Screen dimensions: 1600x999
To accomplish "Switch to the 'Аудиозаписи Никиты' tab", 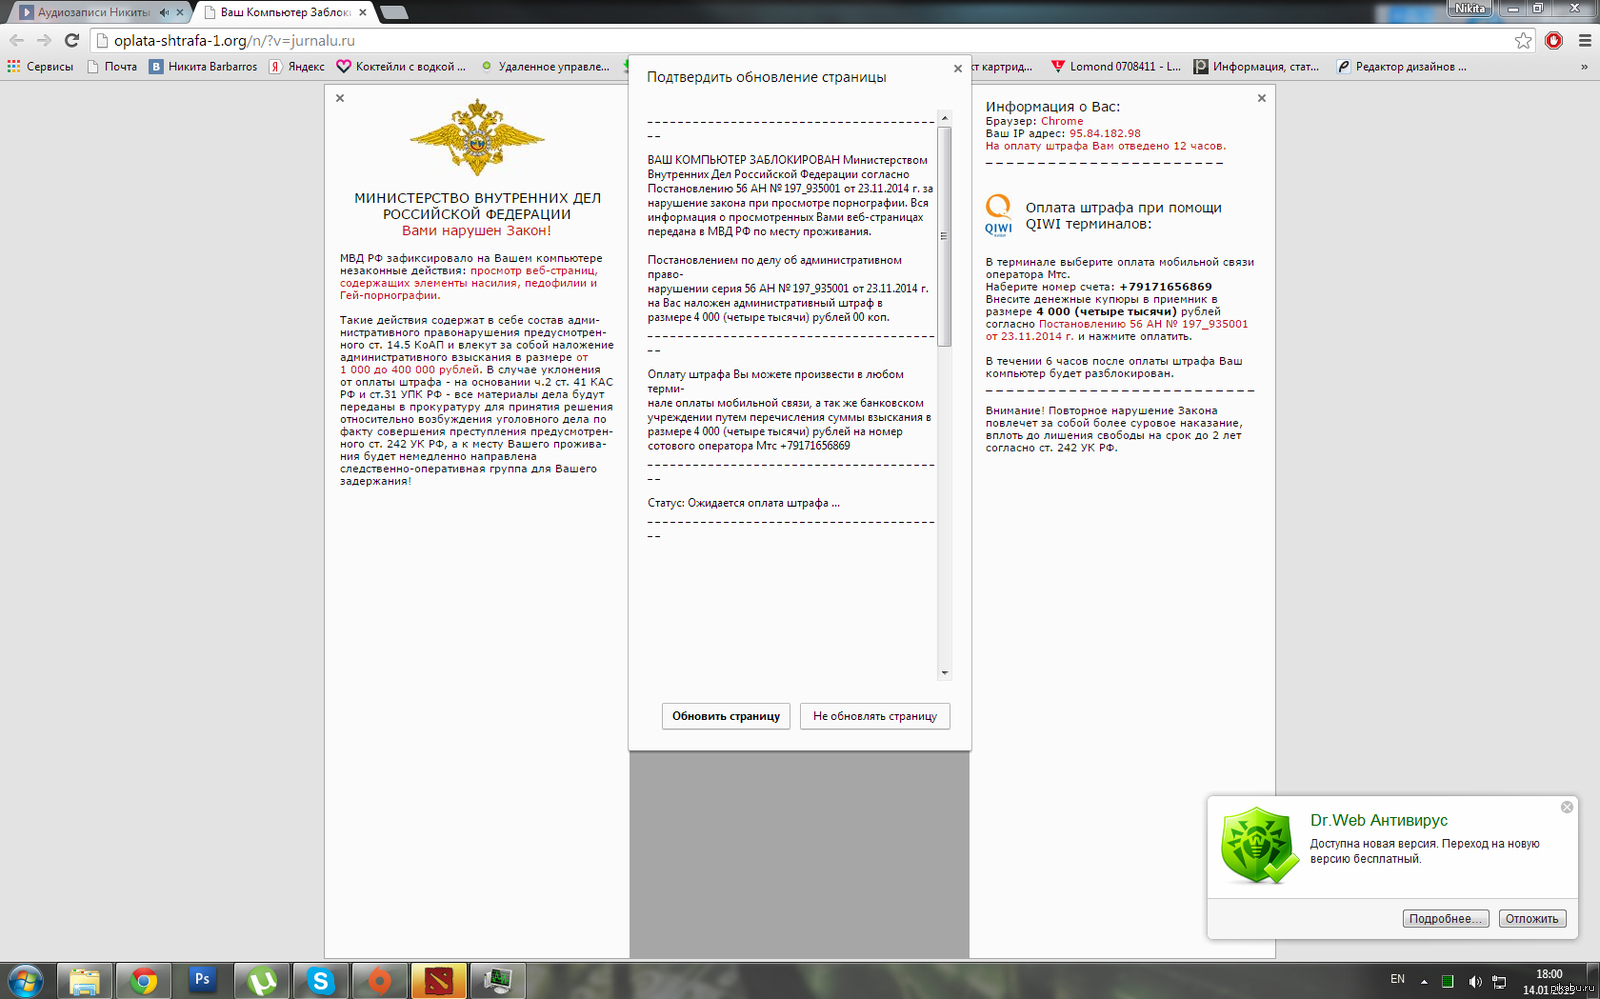I will tap(95, 12).
